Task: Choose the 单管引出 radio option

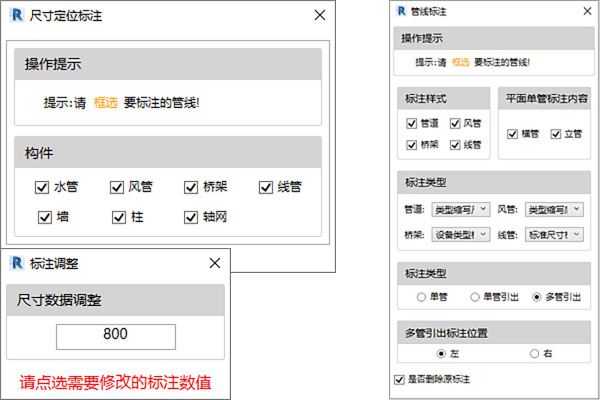Action: pos(475,297)
